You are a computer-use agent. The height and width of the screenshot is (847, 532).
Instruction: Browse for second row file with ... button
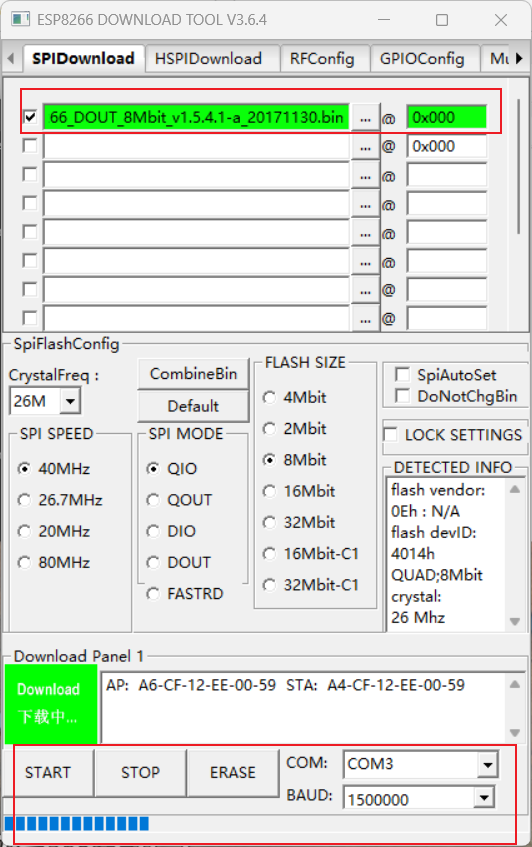coord(366,146)
